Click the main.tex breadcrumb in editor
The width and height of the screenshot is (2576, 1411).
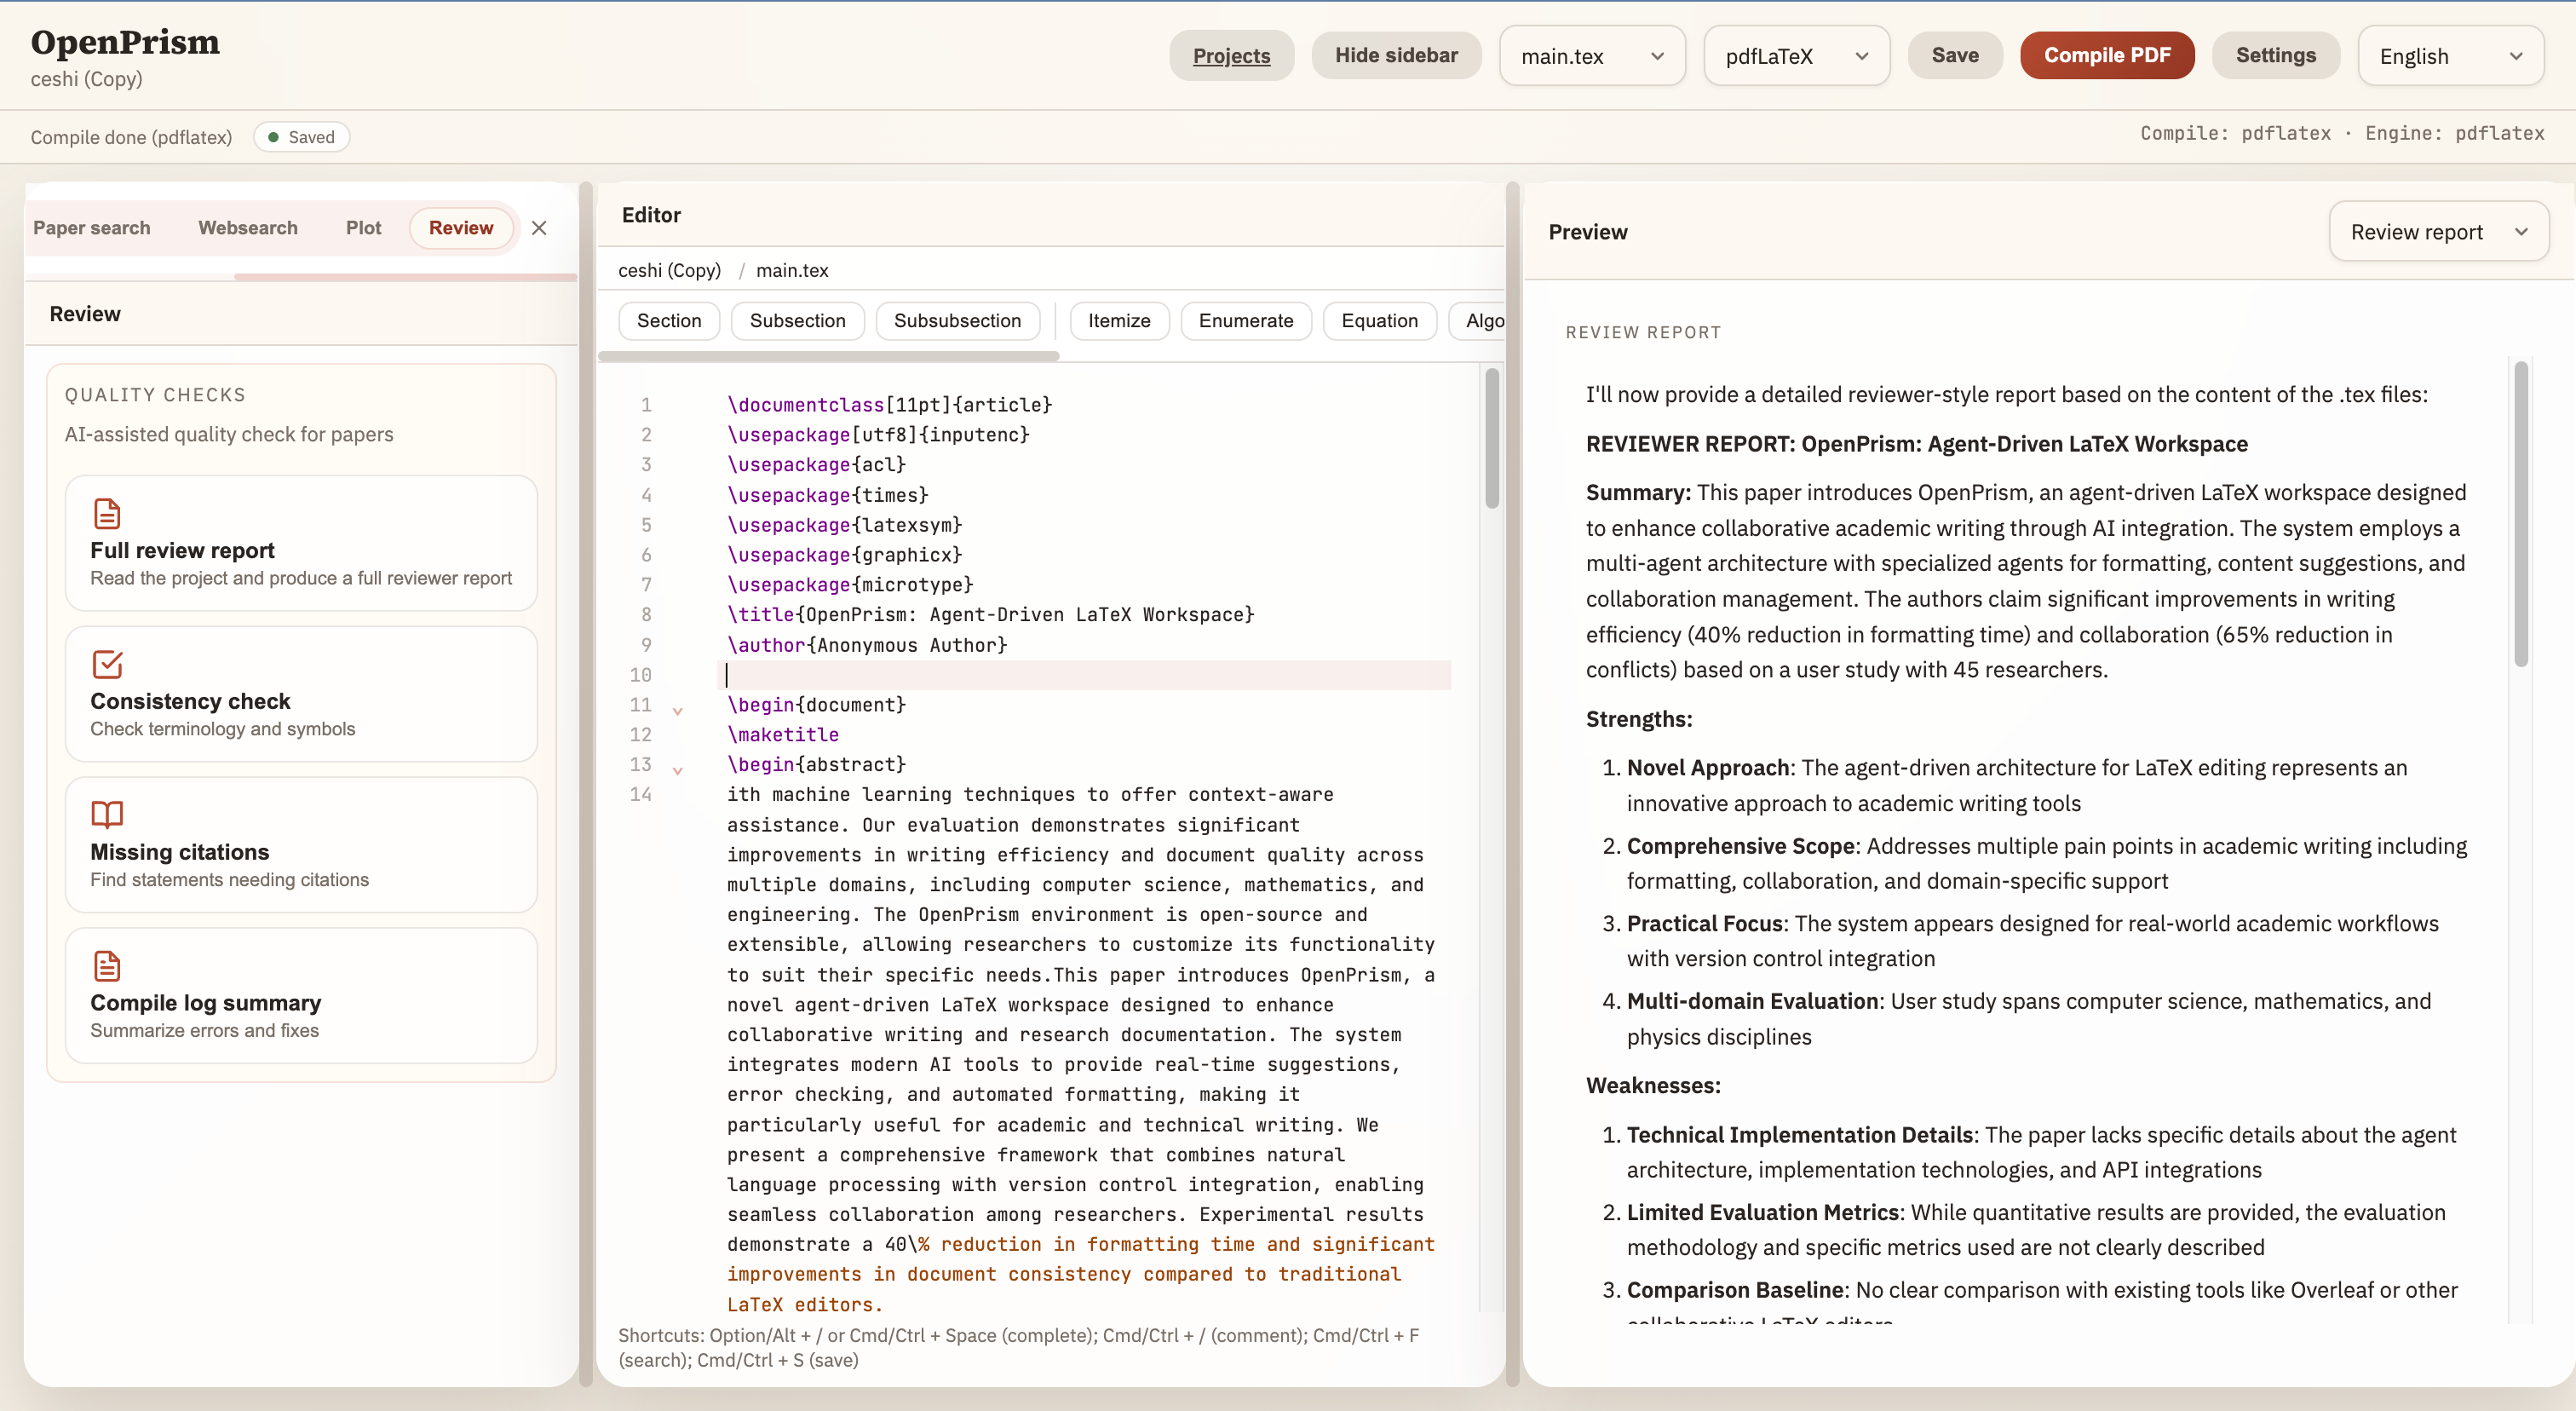tap(792, 270)
